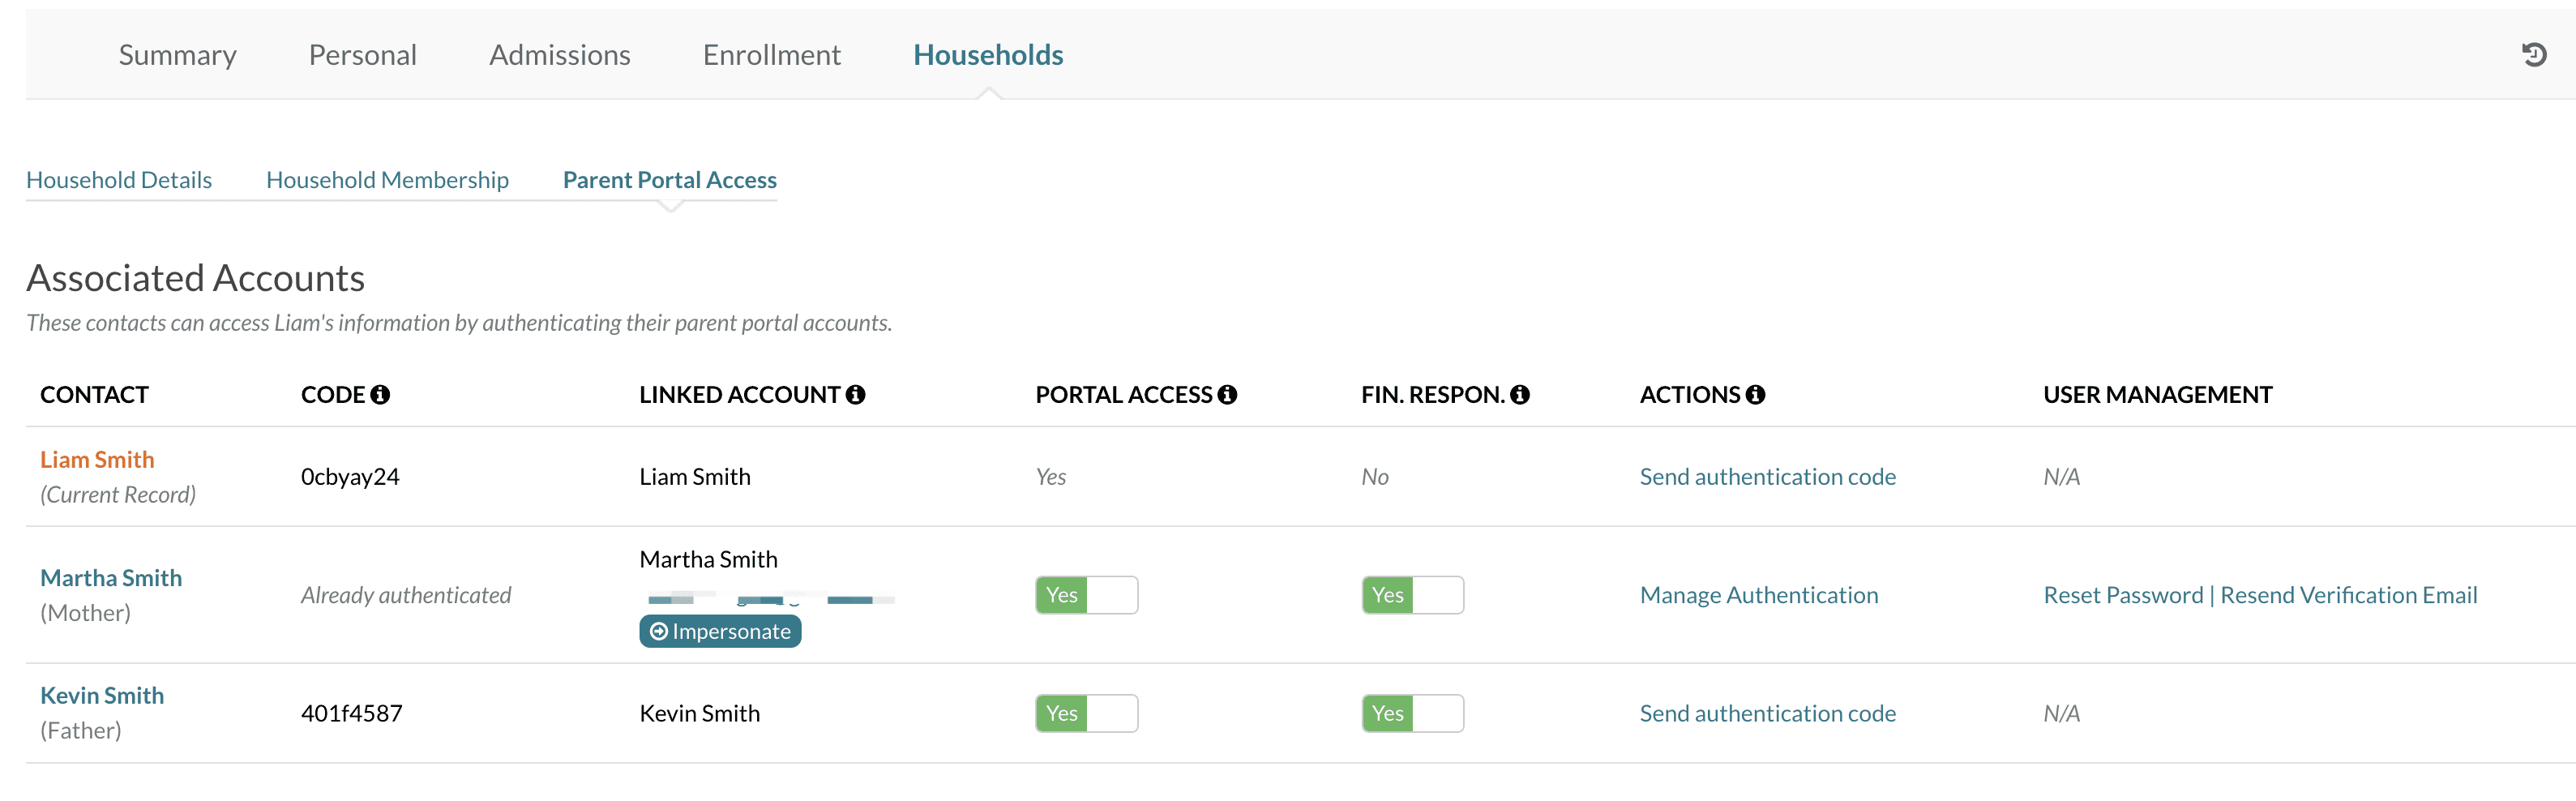Open the Kevin Smith contact link

(x=102, y=695)
